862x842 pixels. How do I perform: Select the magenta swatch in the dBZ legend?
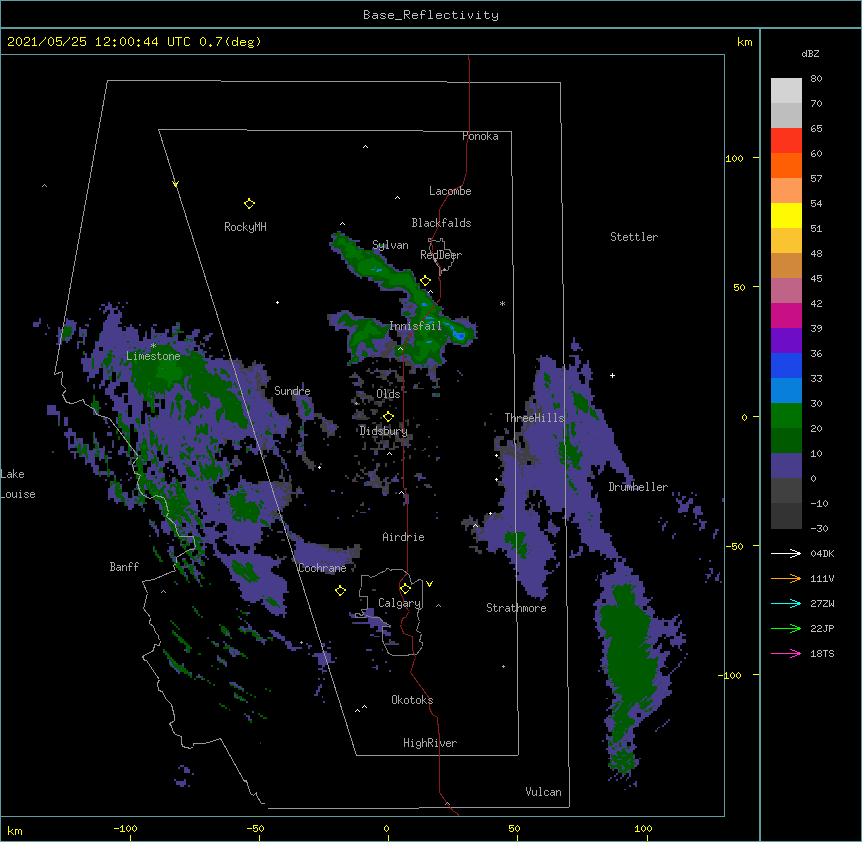click(x=786, y=315)
